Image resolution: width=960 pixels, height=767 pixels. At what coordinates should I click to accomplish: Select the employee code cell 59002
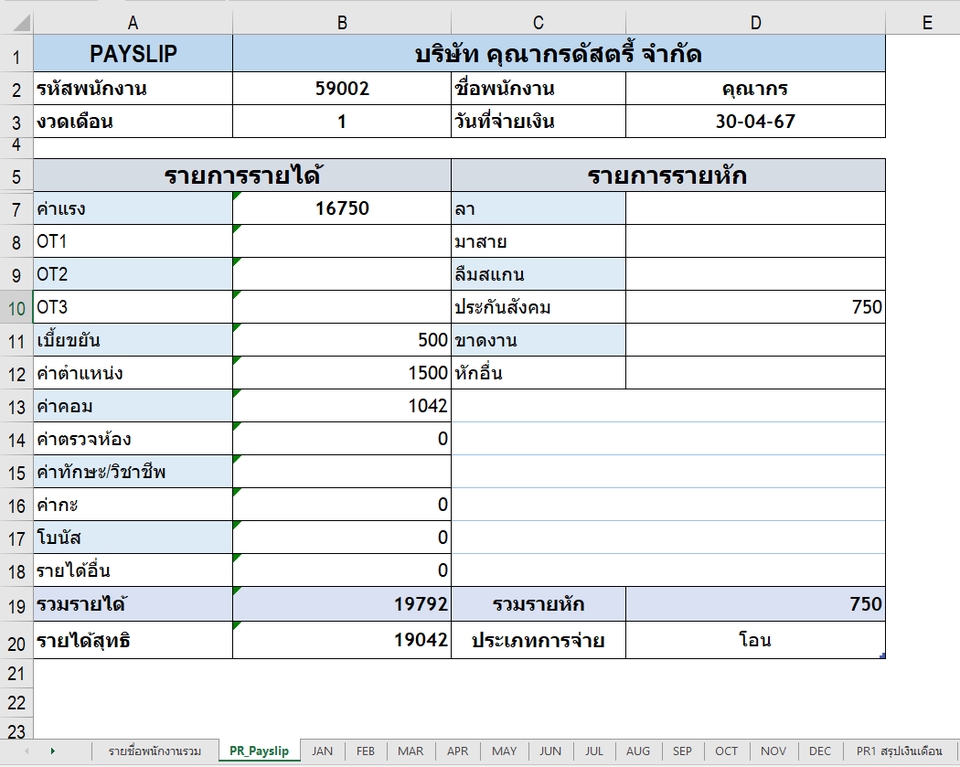click(341, 88)
